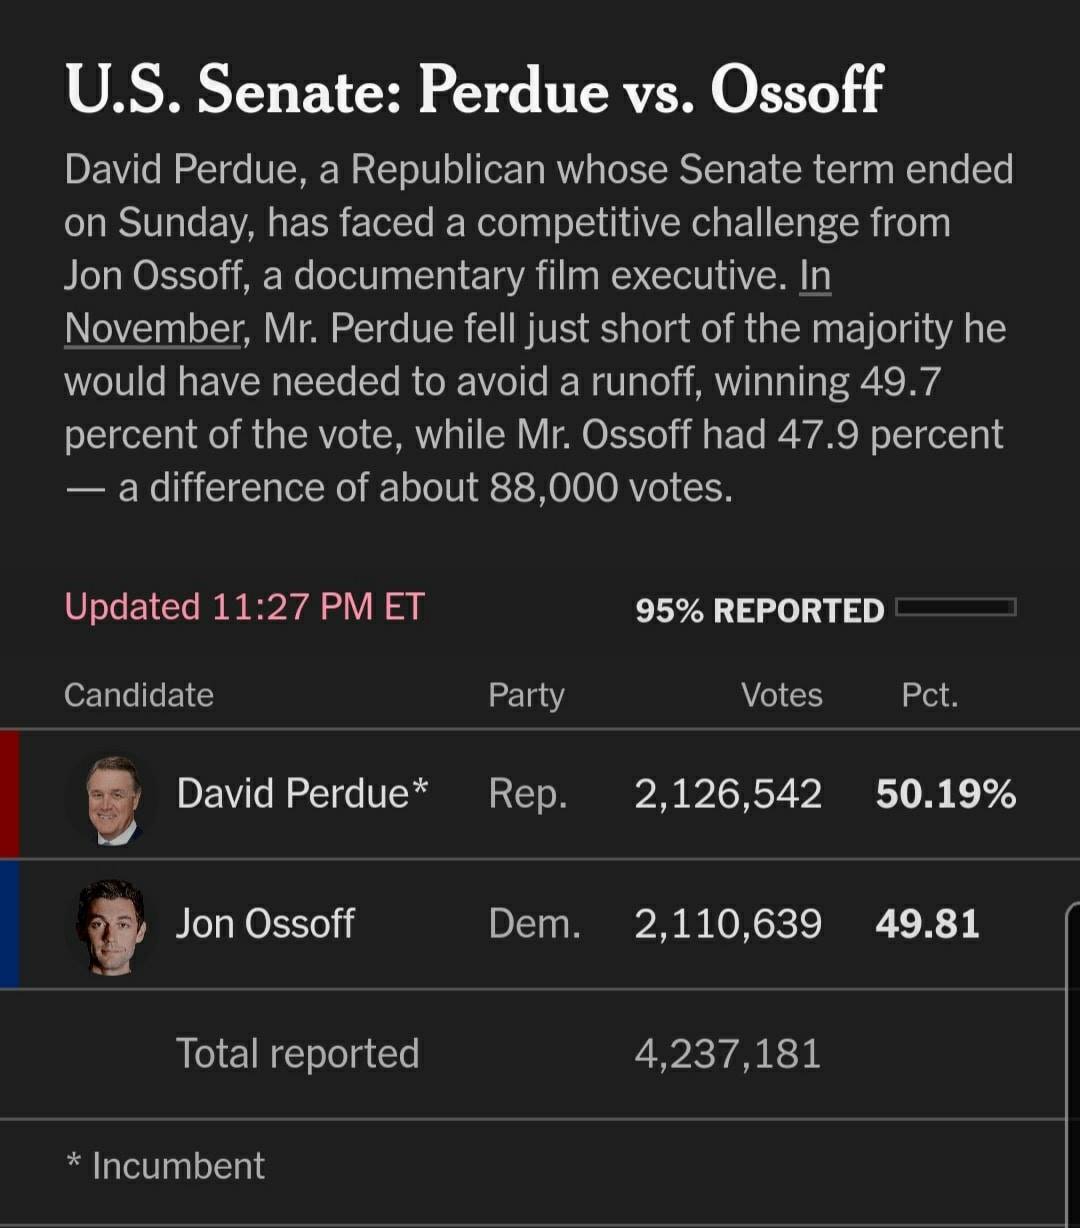The height and width of the screenshot is (1228, 1080).
Task: Open the 'In November' hyperlink
Action: pos(154,327)
